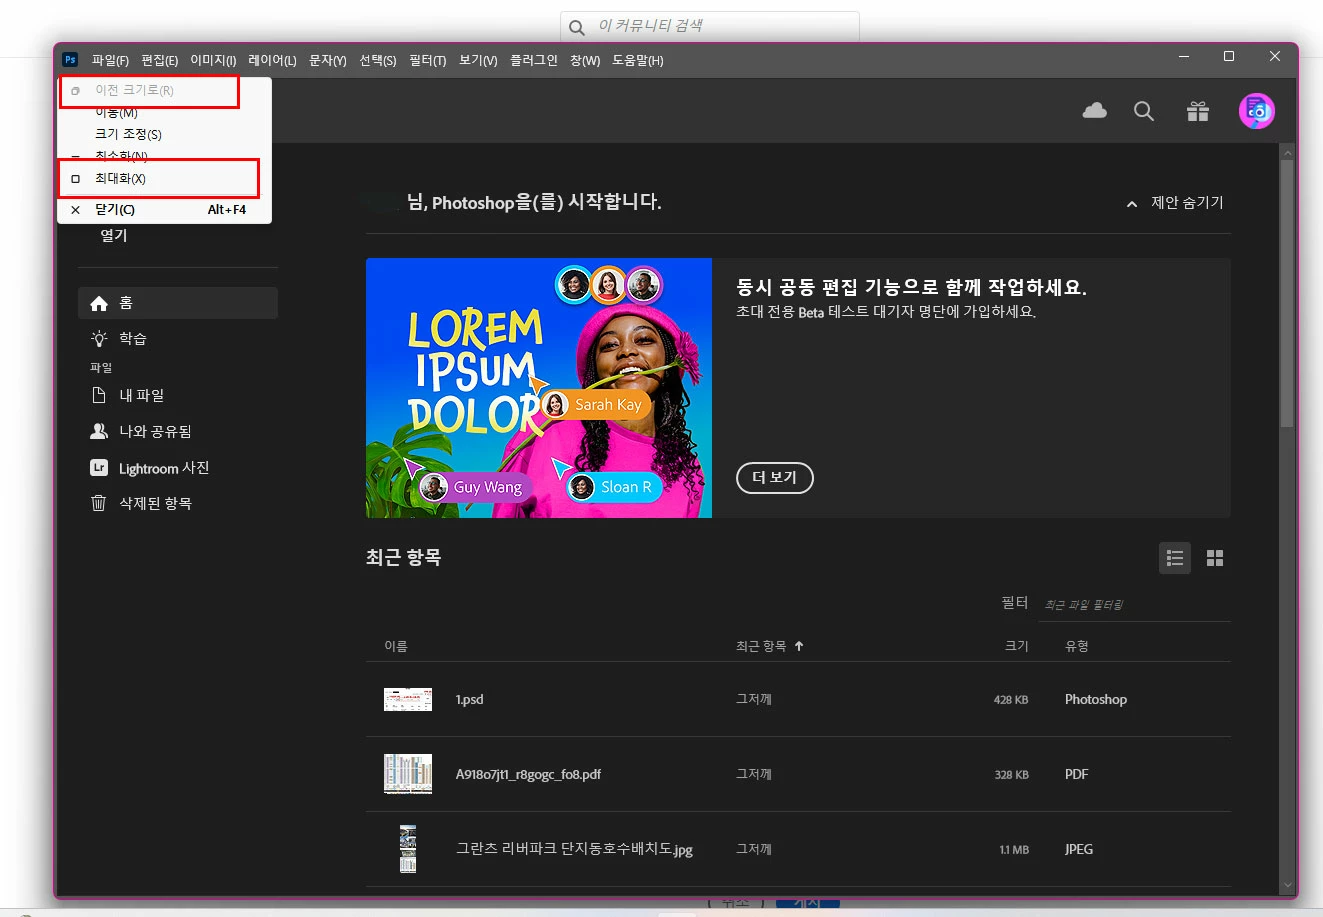Switch to grid view for recent items

coord(1215,558)
